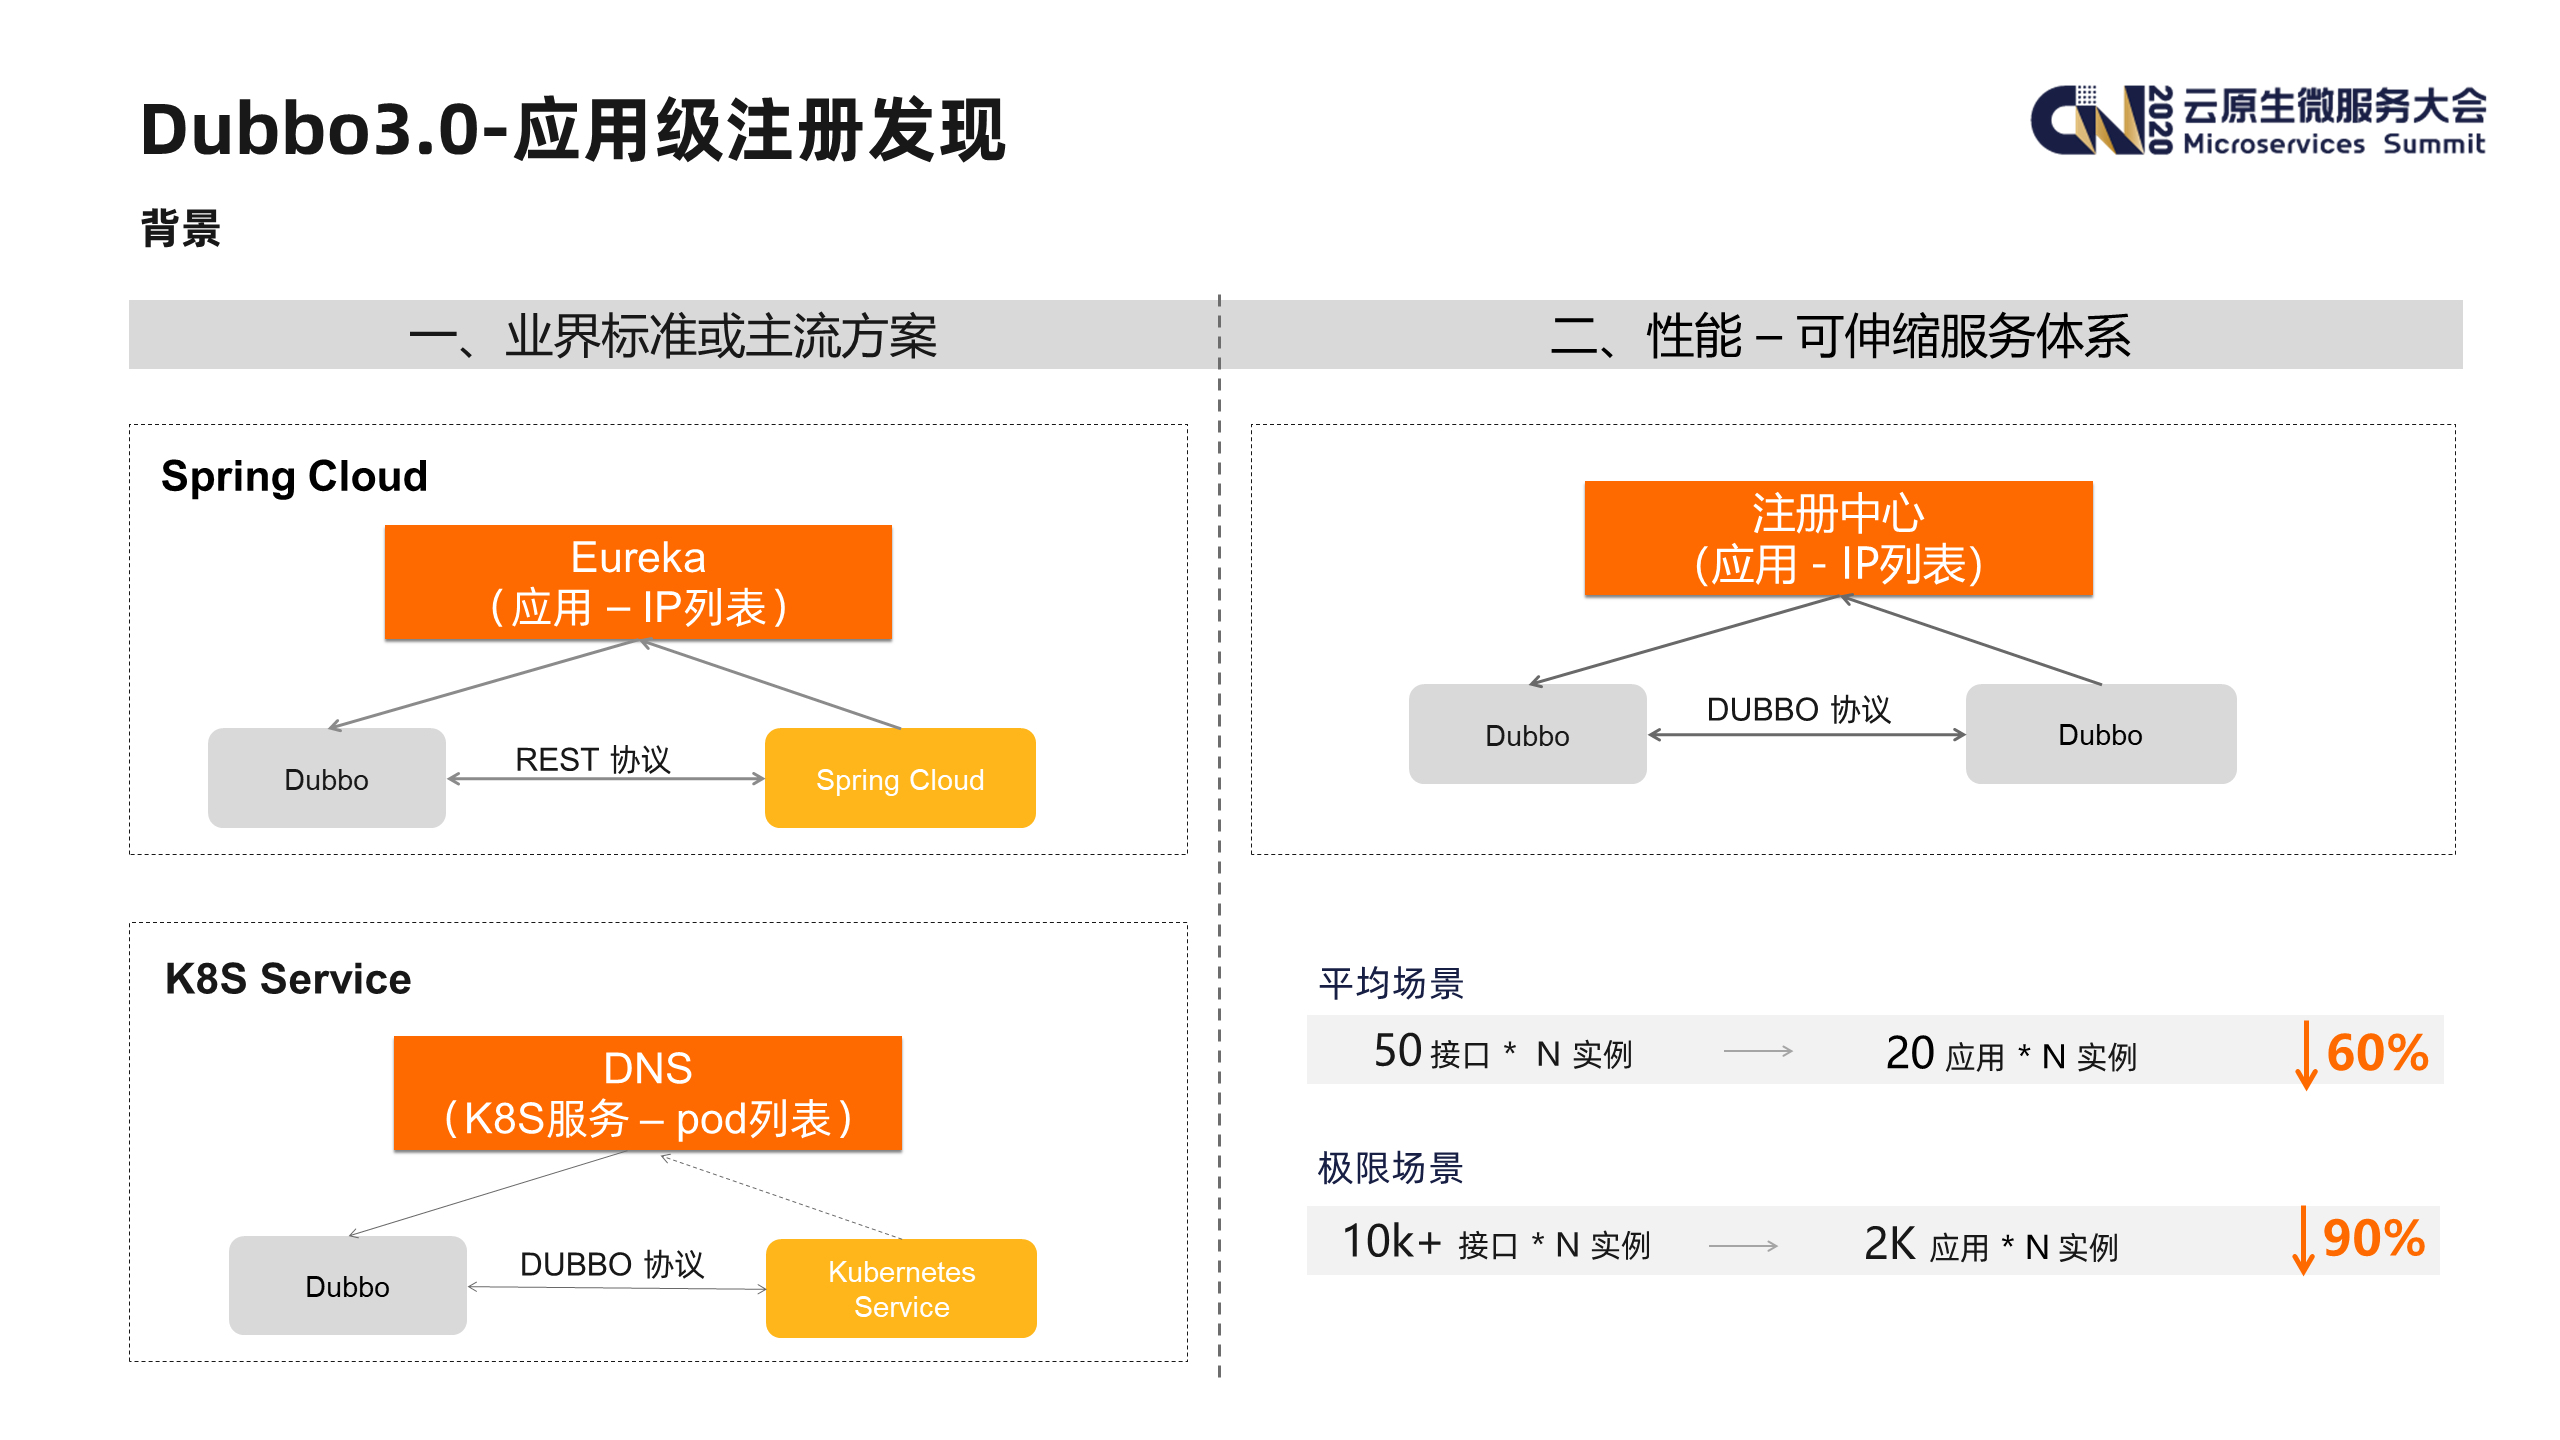Select the orange DNS K8S服务 box
The width and height of the screenshot is (2560, 1440).
647,1093
